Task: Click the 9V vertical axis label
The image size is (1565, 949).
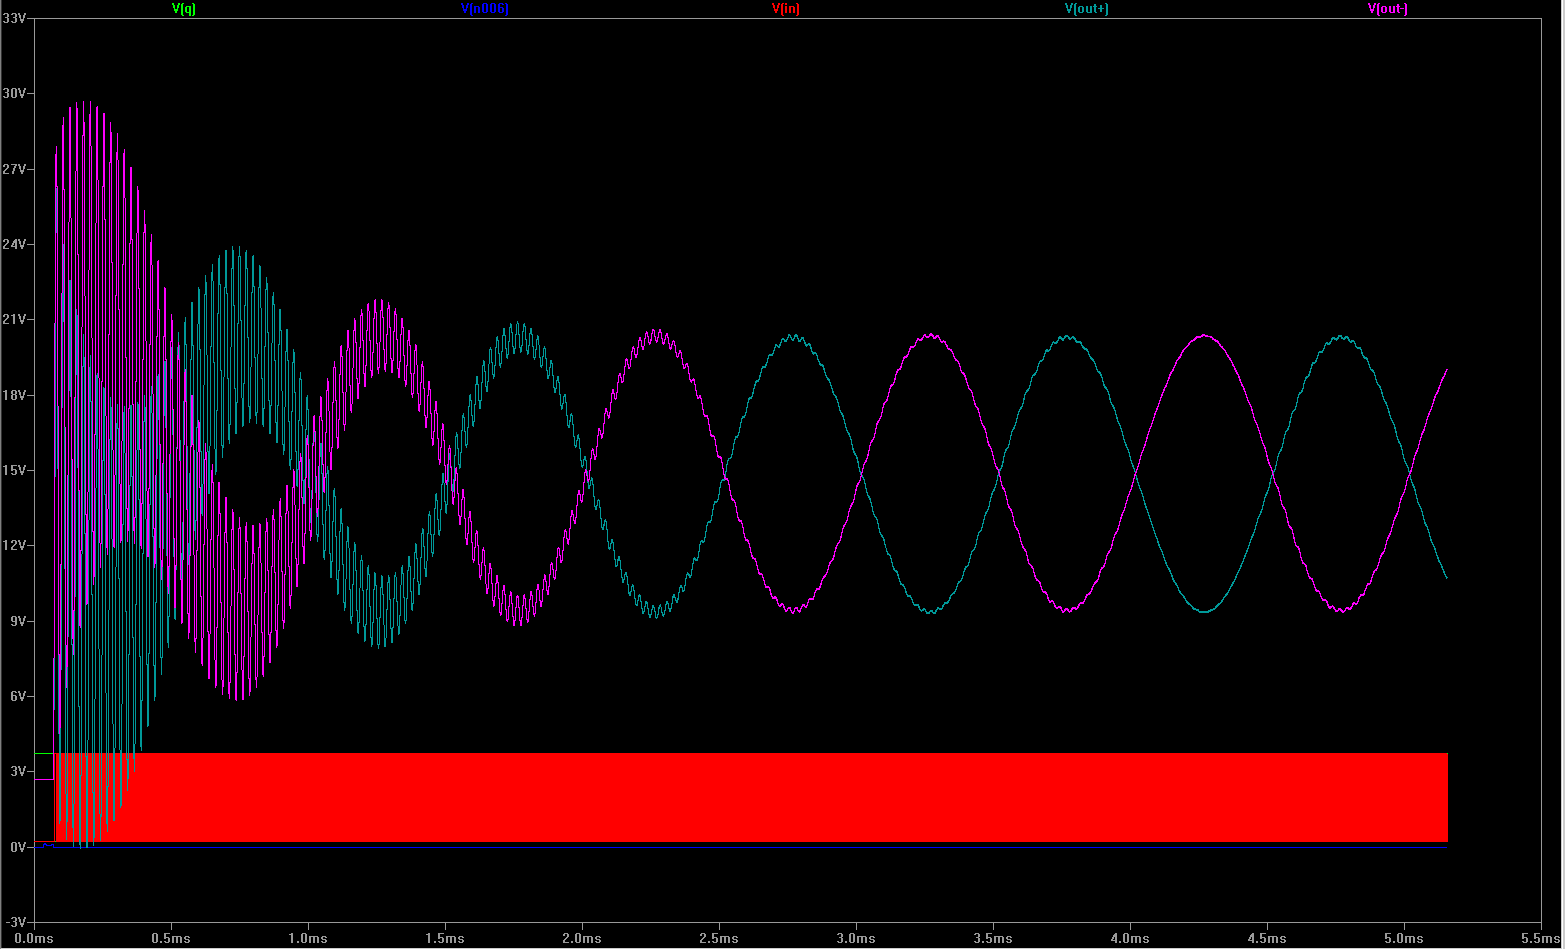Action: pyautogui.click(x=18, y=621)
